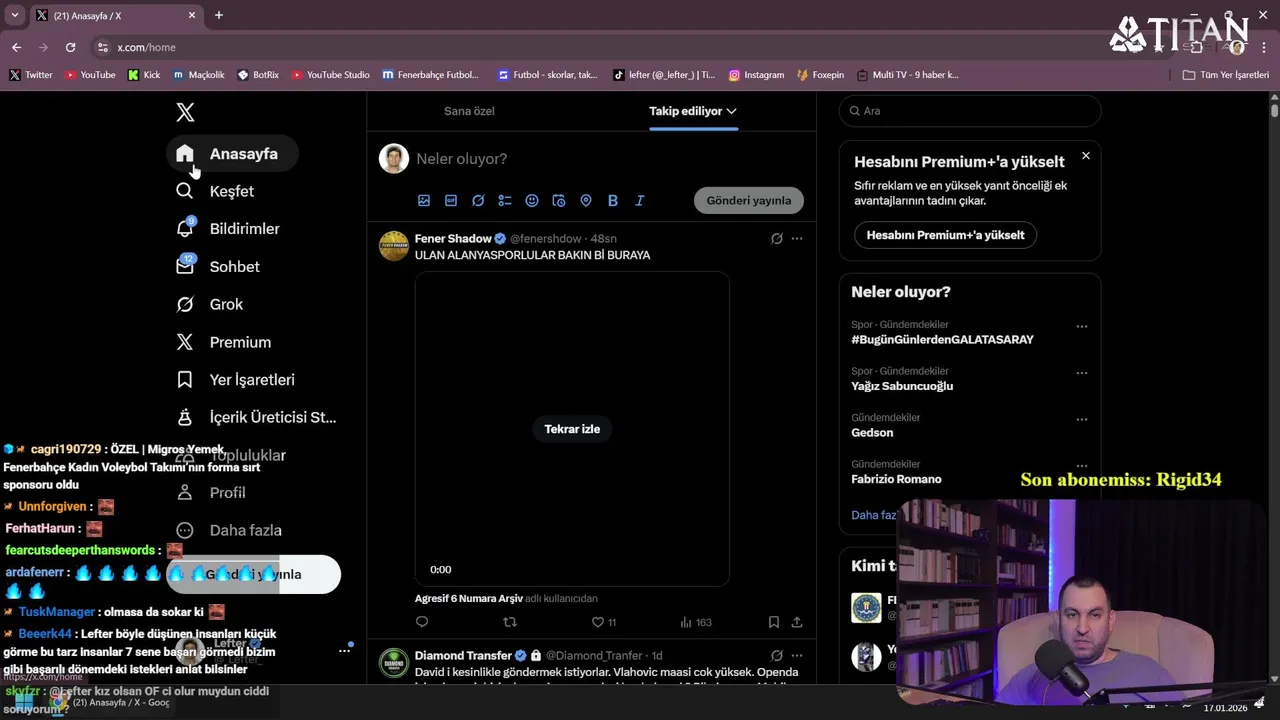Open more options for #BugünGünlerdenGALATASARAY trend
This screenshot has height=720, width=1280.
click(x=1082, y=326)
